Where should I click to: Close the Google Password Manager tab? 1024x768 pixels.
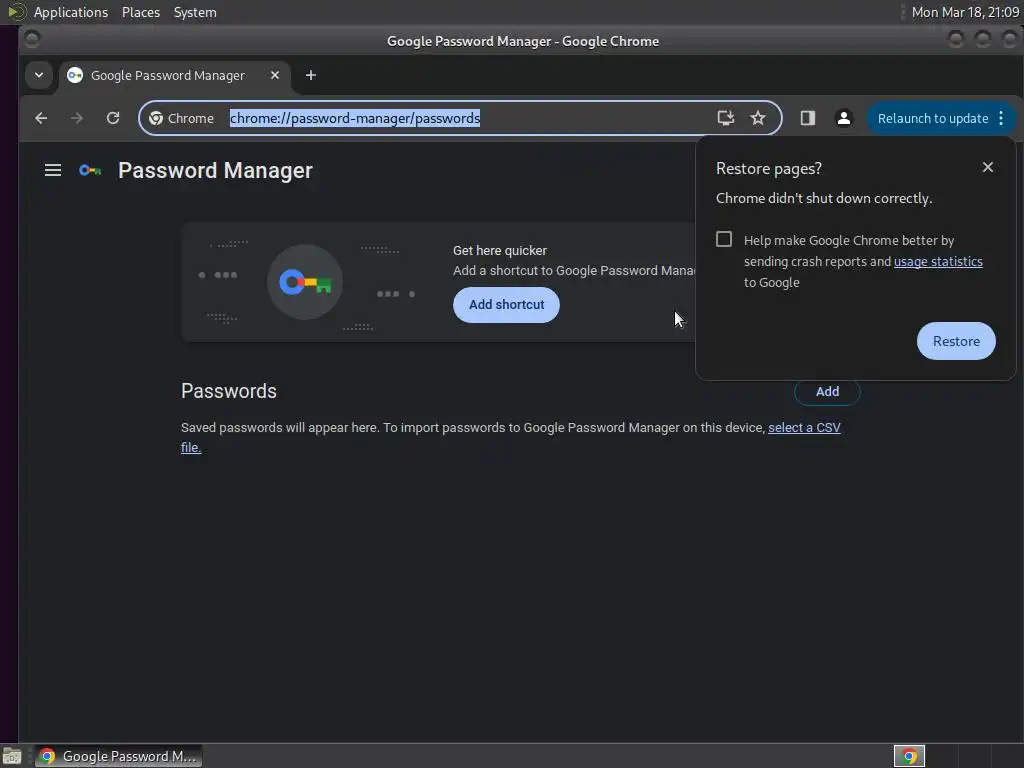coord(275,75)
